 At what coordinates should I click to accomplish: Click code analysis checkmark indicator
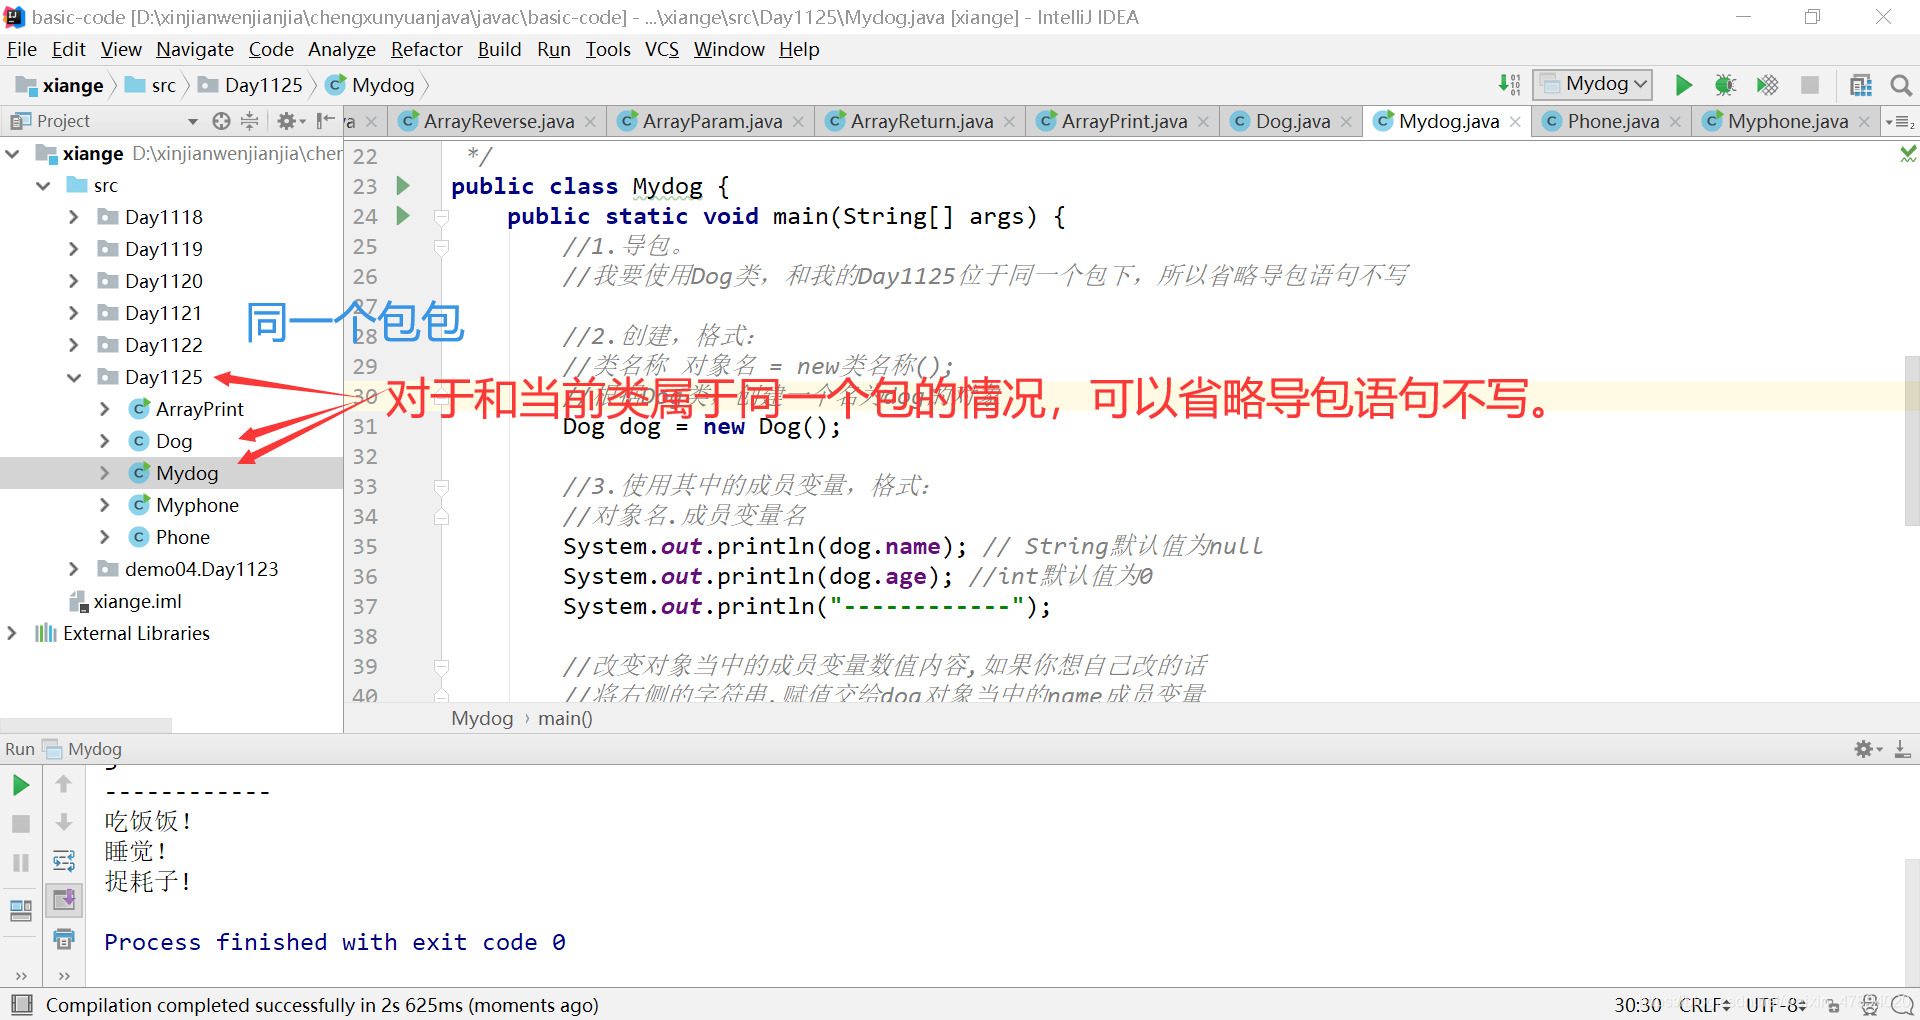click(1908, 153)
